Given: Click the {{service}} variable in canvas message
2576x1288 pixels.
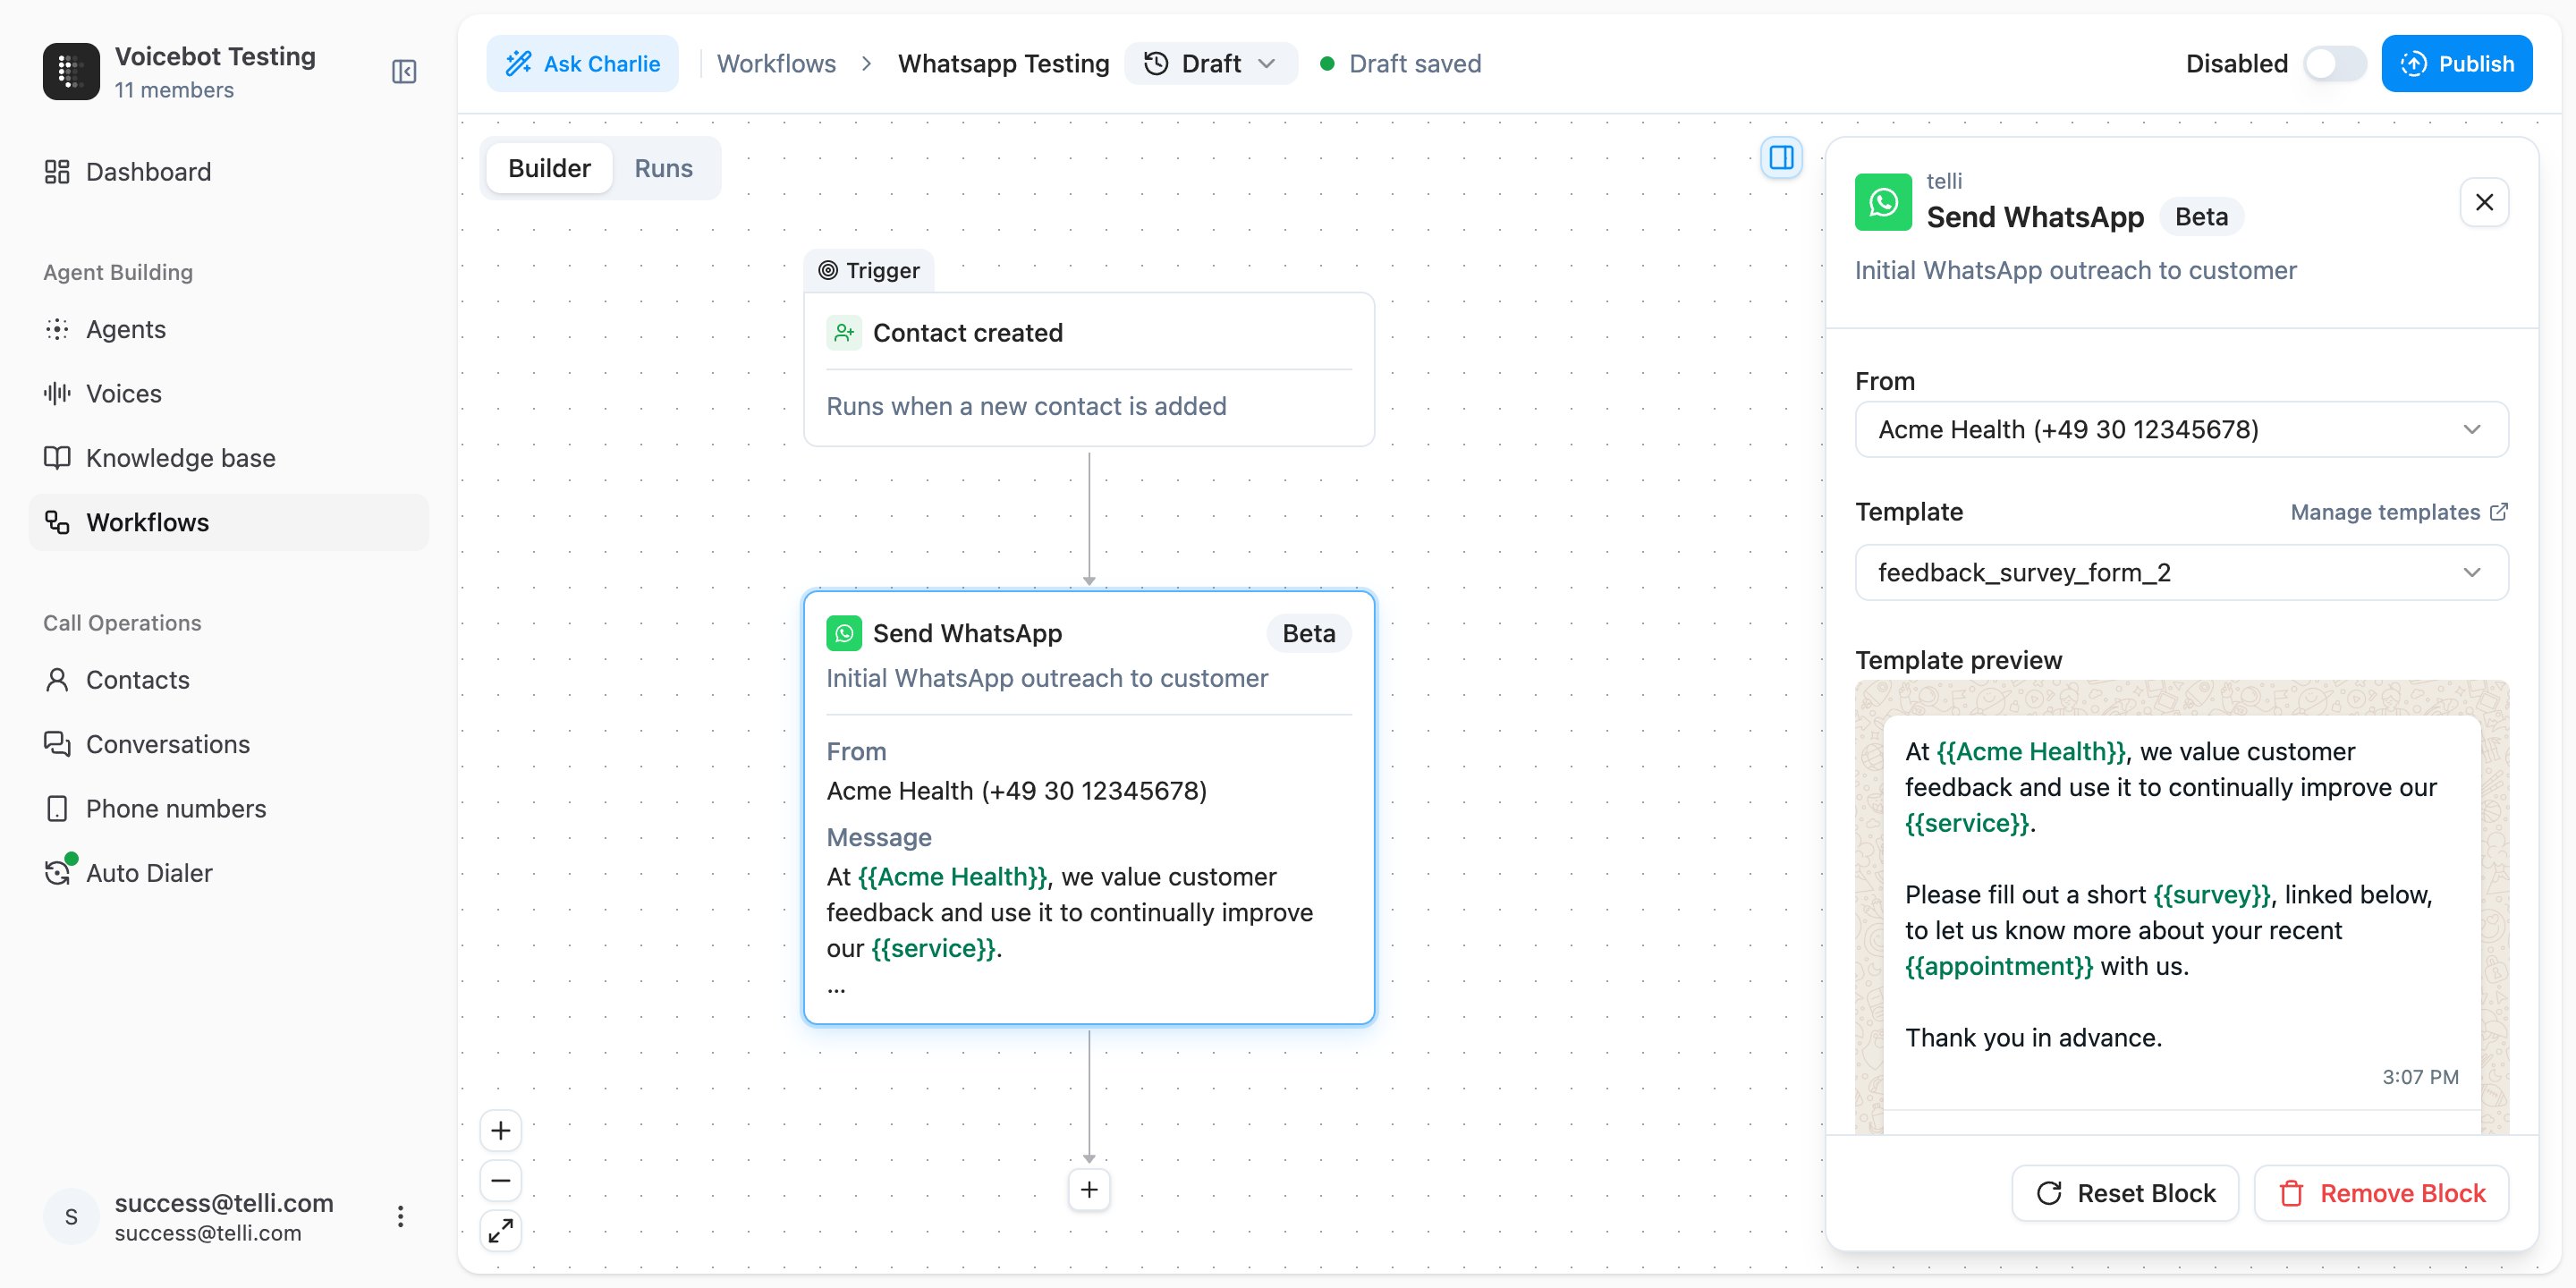Looking at the screenshot, I should click(x=934, y=948).
